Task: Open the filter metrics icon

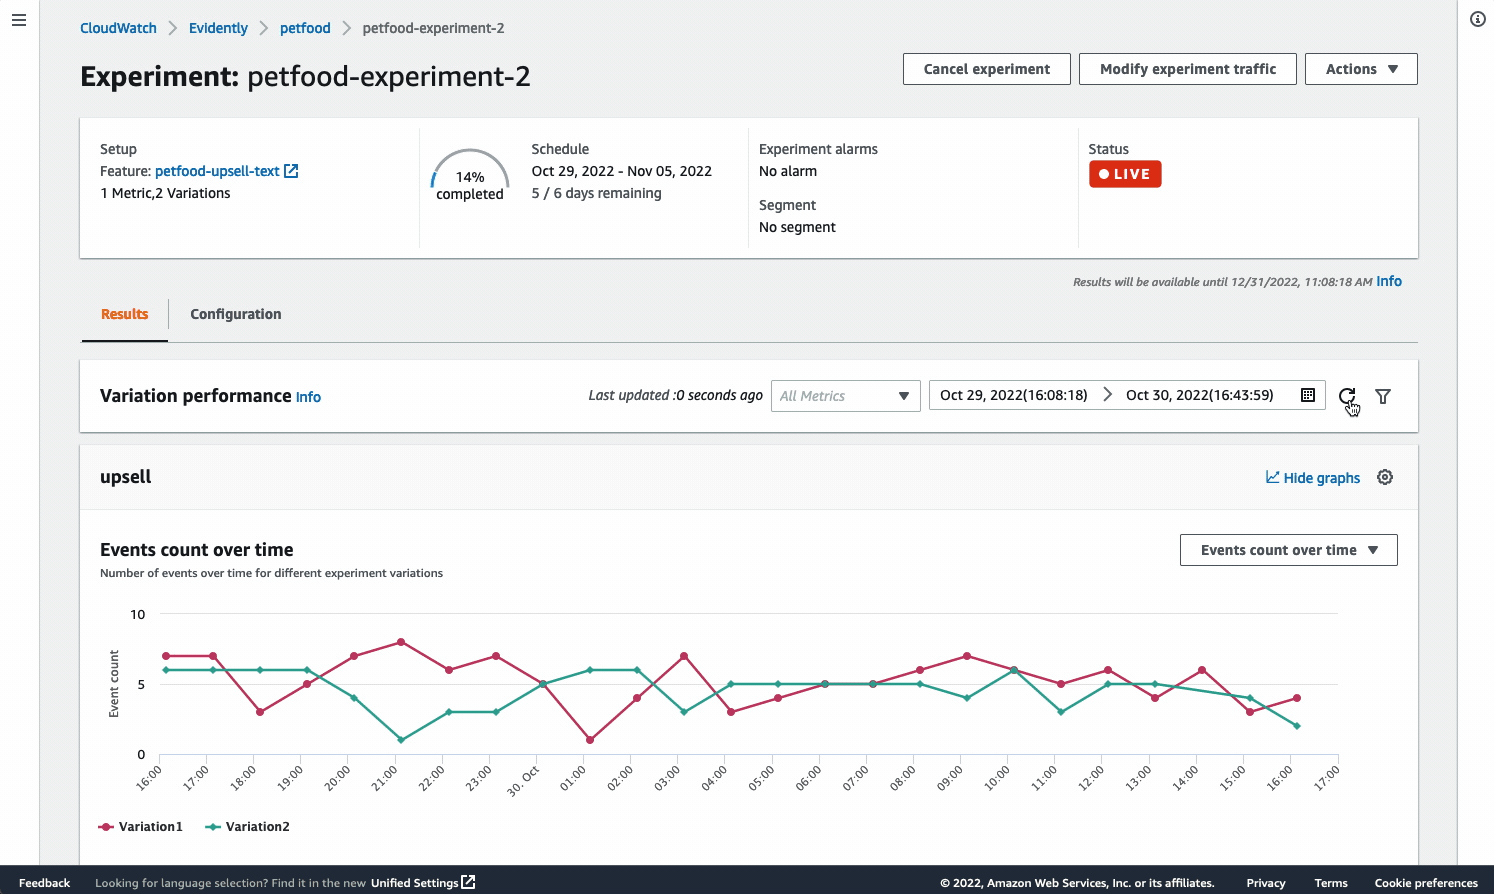Action: pyautogui.click(x=1383, y=396)
